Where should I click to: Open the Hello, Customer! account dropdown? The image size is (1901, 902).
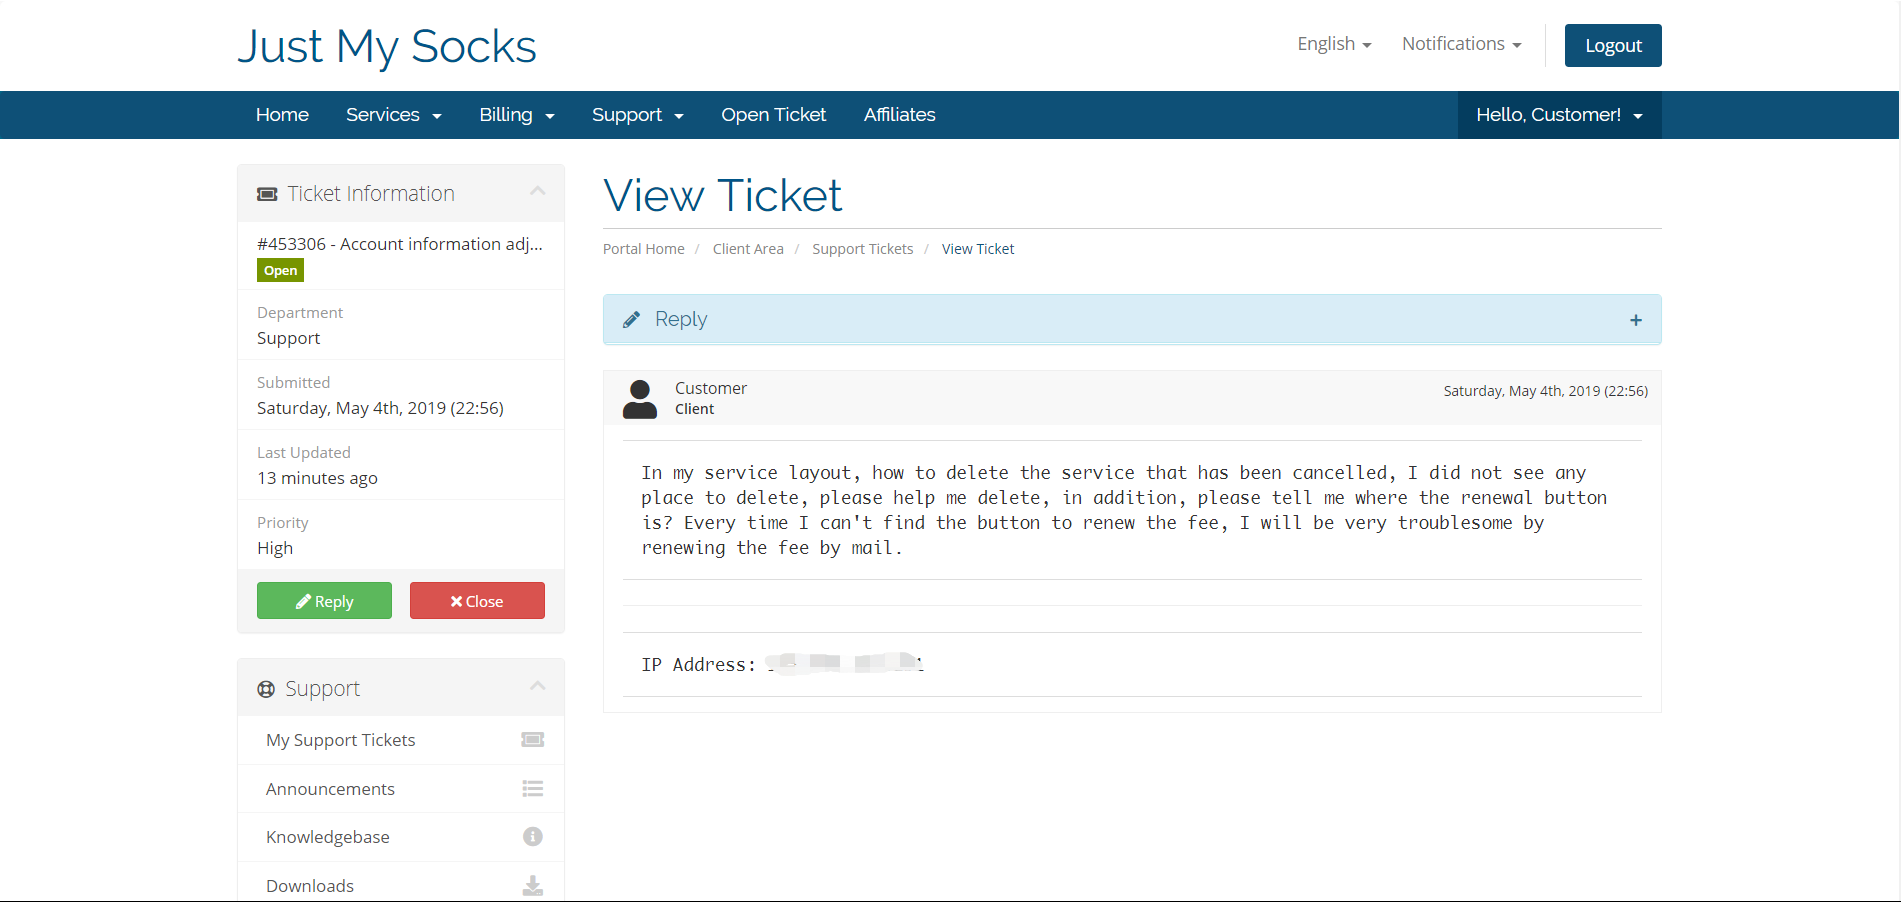point(1560,115)
